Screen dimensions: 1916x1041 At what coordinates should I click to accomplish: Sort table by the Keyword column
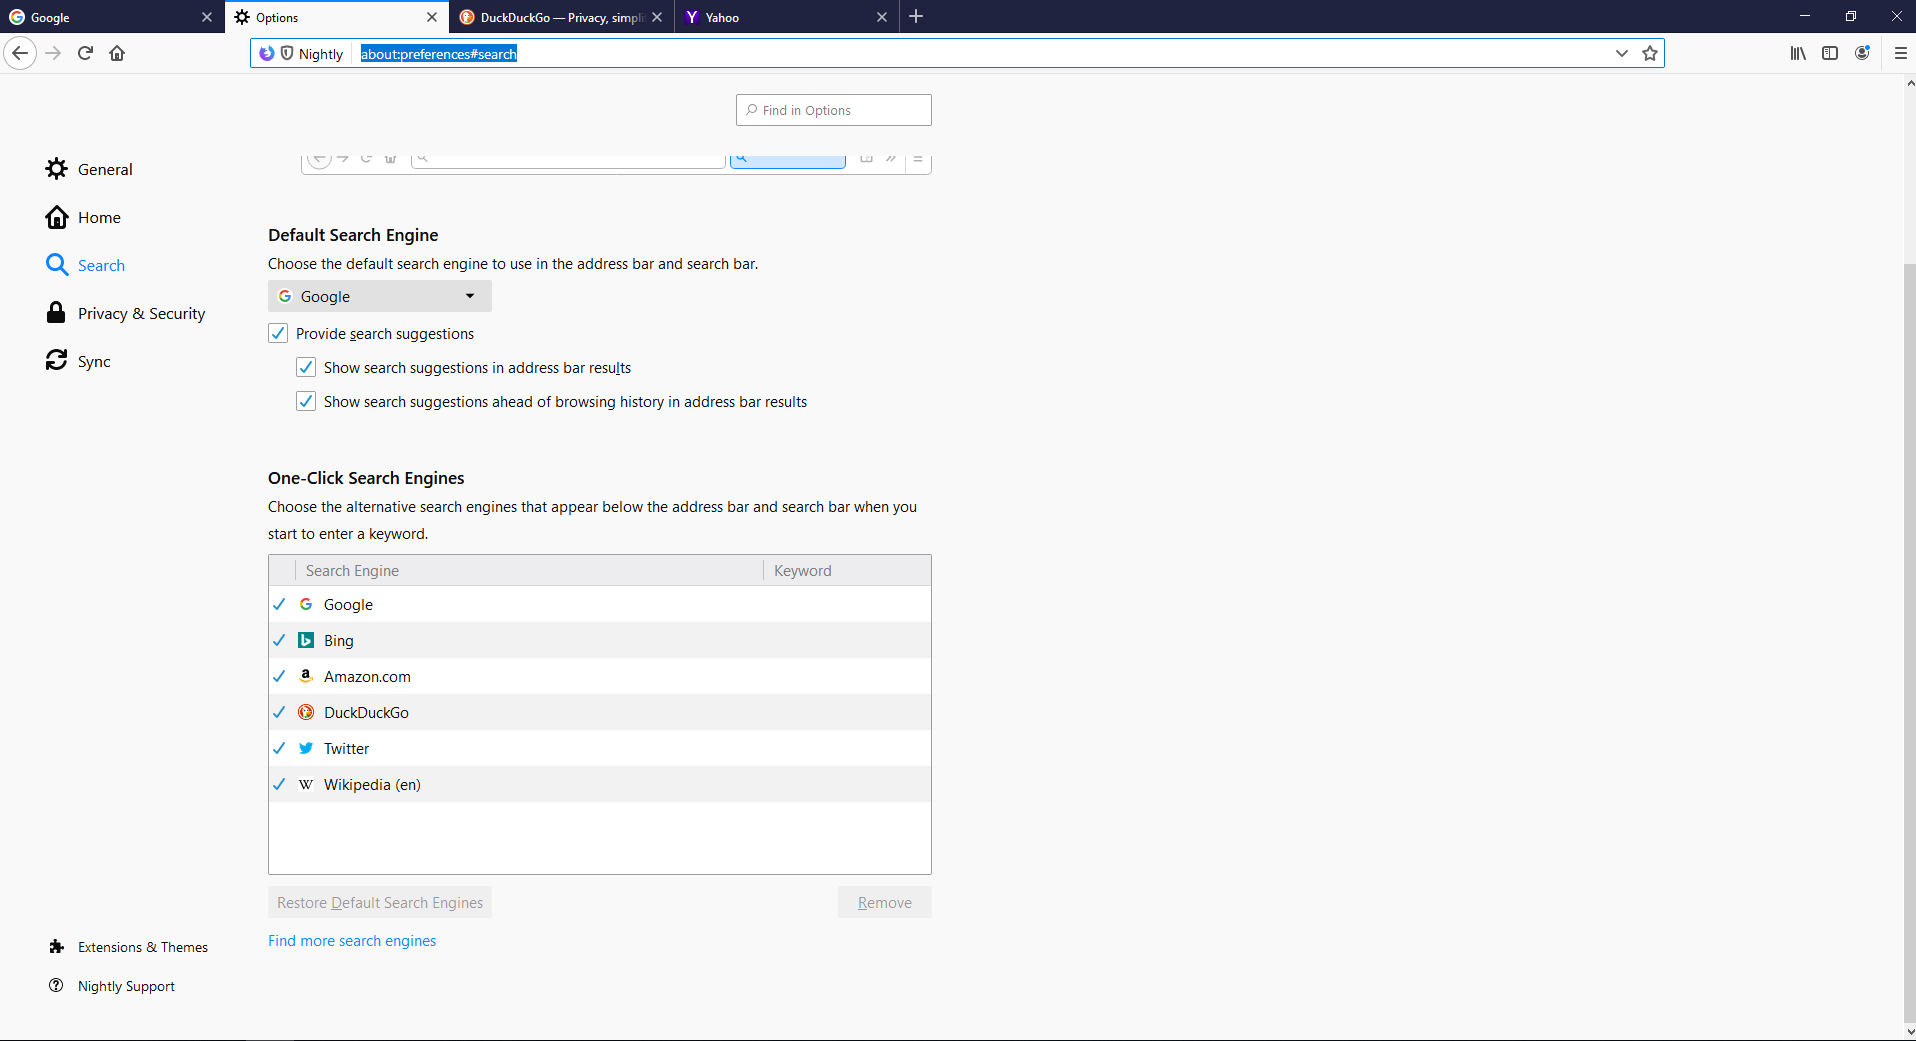[x=803, y=570]
